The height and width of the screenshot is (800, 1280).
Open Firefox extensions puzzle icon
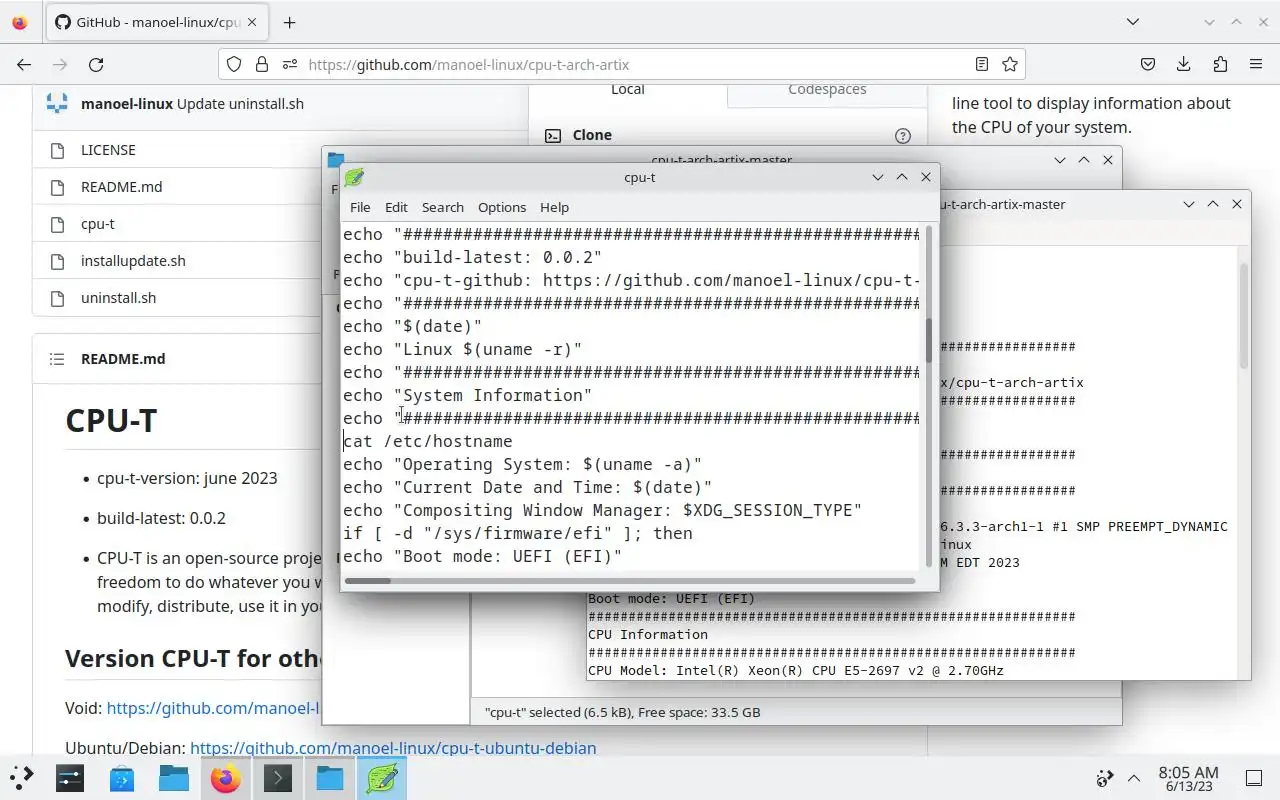tap(1220, 64)
